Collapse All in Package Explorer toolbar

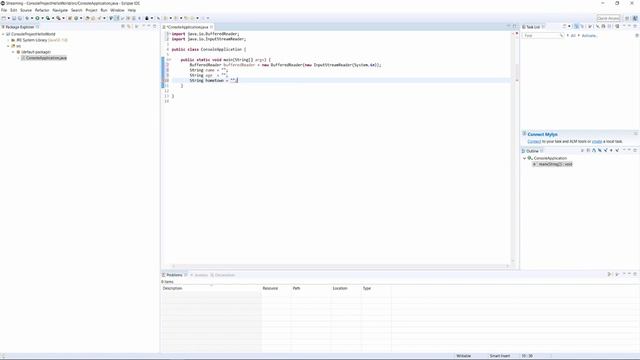click(x=123, y=27)
